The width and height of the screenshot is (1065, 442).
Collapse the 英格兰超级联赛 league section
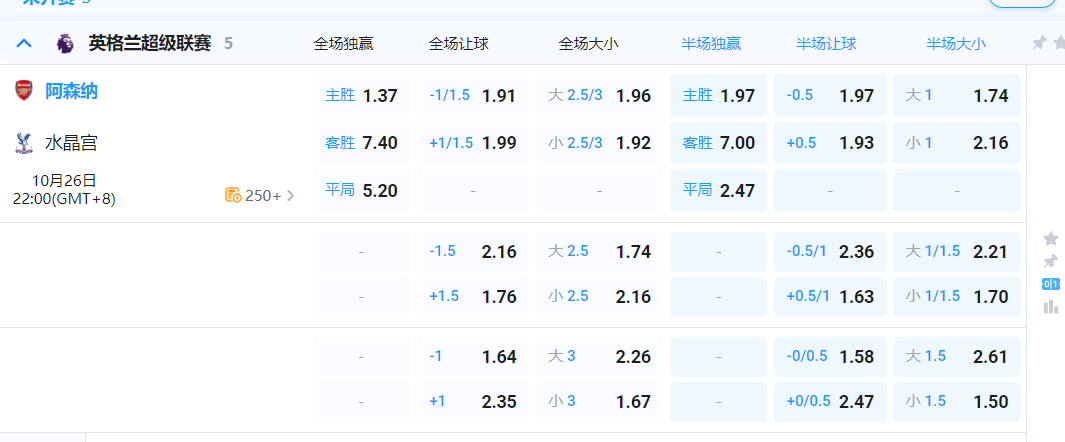click(25, 43)
